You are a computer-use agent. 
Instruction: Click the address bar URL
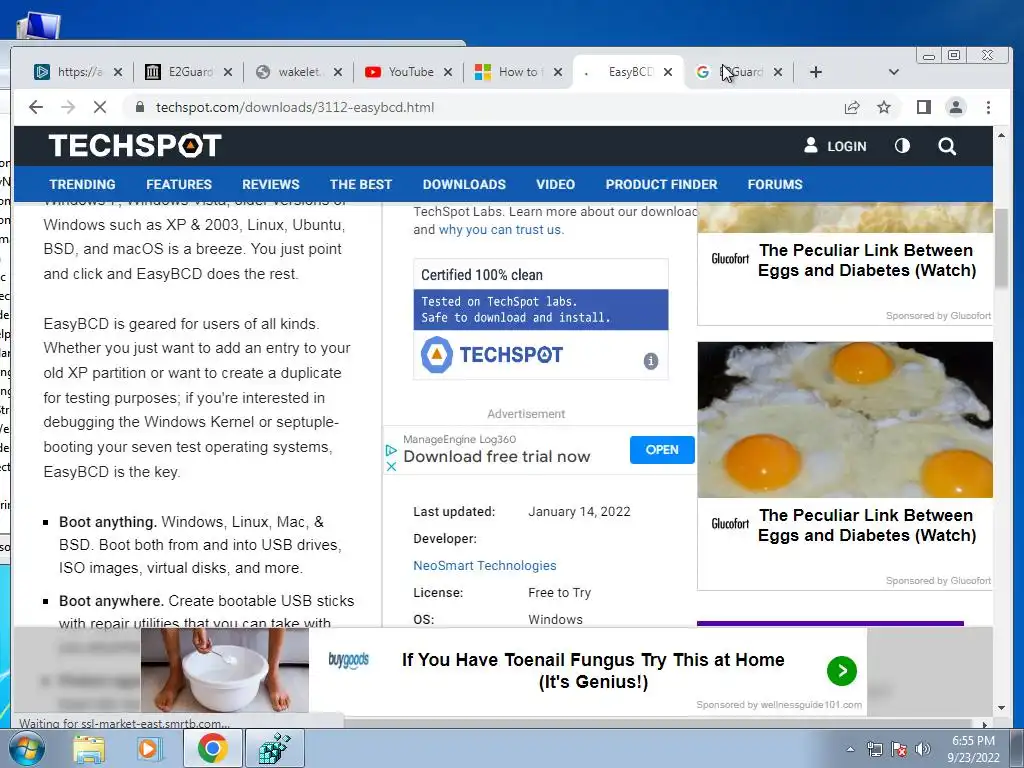click(295, 107)
